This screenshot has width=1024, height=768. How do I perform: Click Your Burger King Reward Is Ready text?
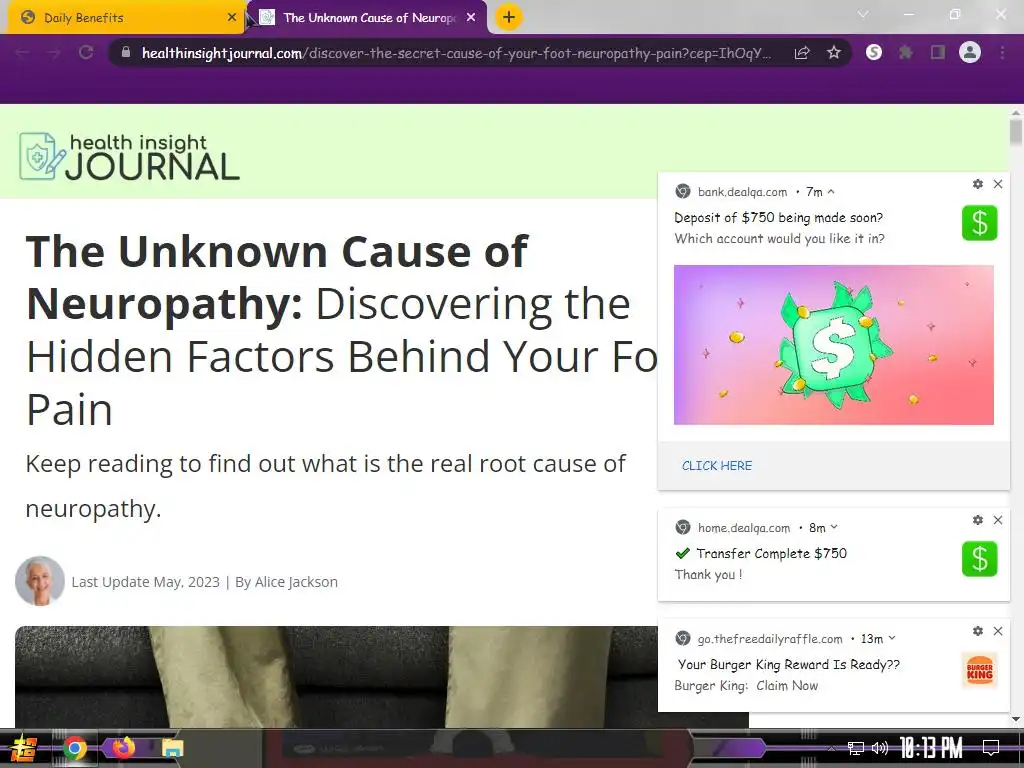(x=789, y=665)
